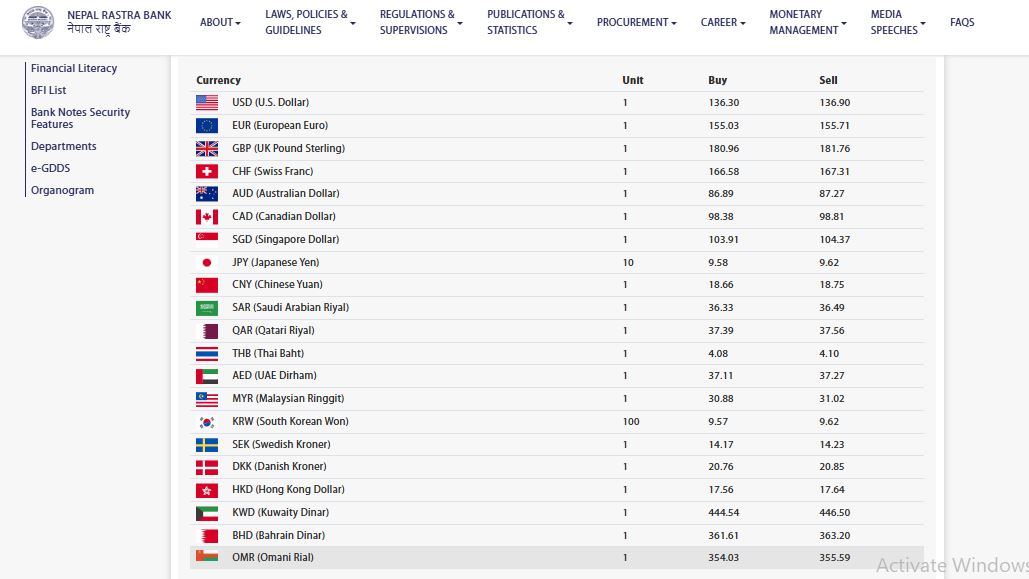Screen dimensions: 1029x579
Task: Open the Organogram sidebar link
Action: click(x=62, y=190)
